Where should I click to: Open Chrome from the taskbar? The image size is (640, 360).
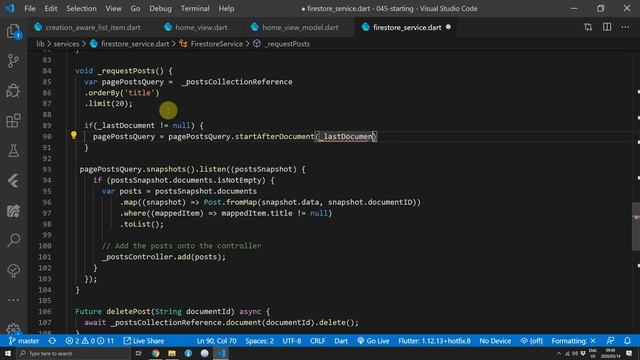[156, 353]
